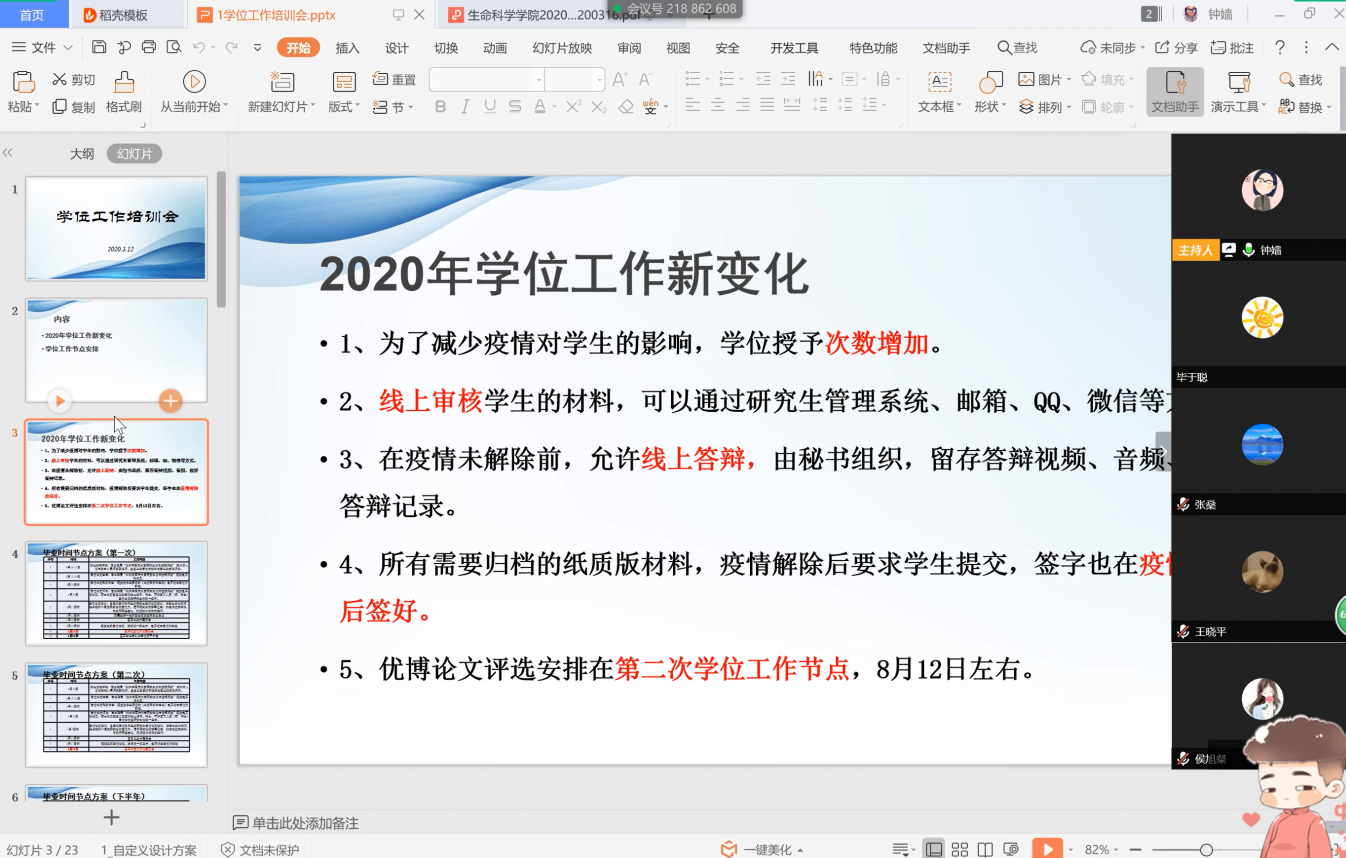Switch sidebar to 大纲 outline view

click(82, 154)
